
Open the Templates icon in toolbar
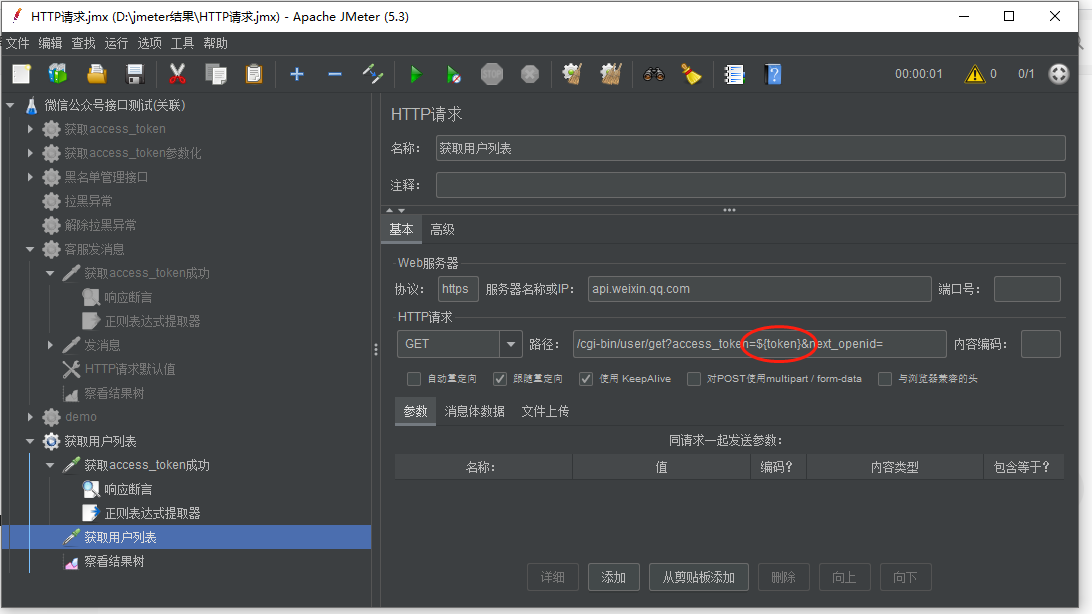[x=58, y=74]
